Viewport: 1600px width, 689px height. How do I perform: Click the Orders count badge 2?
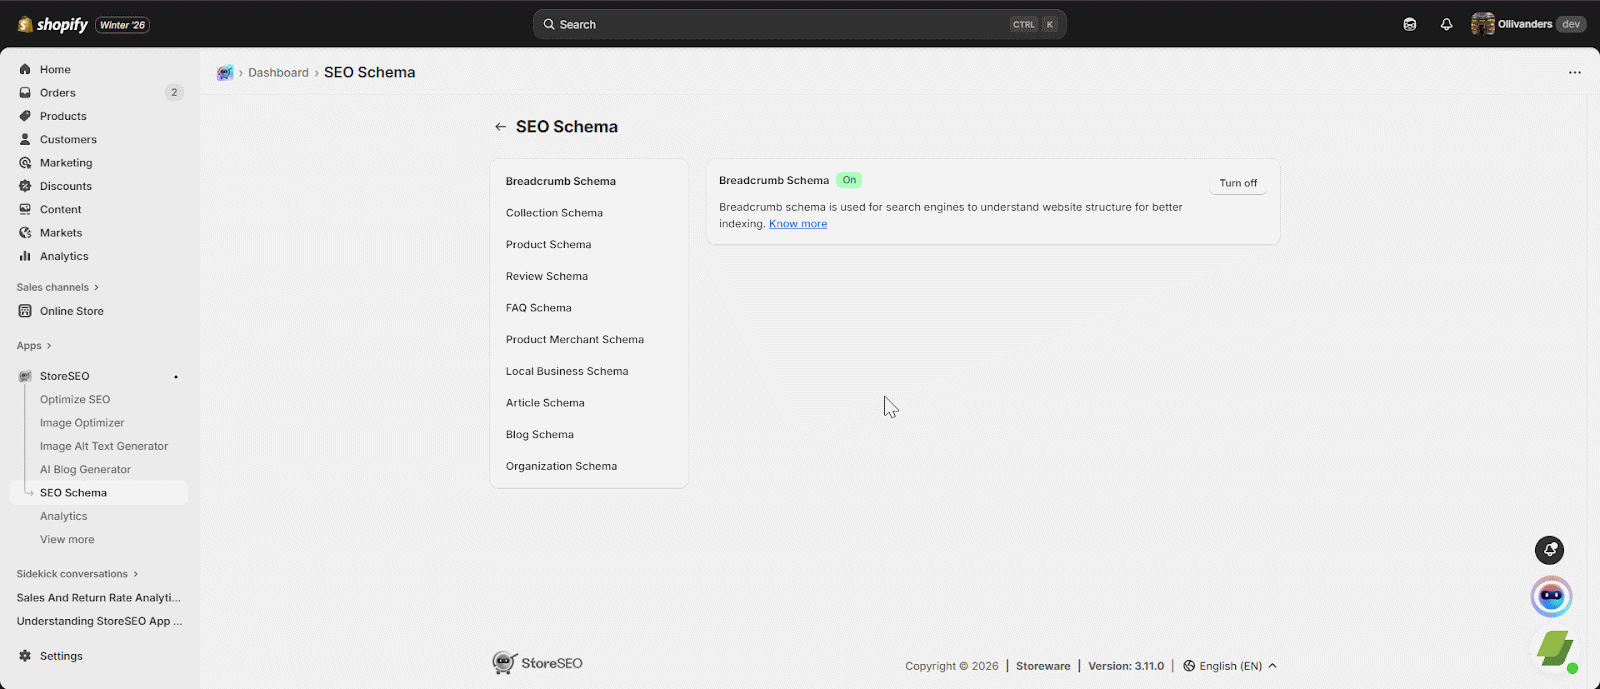tap(174, 93)
